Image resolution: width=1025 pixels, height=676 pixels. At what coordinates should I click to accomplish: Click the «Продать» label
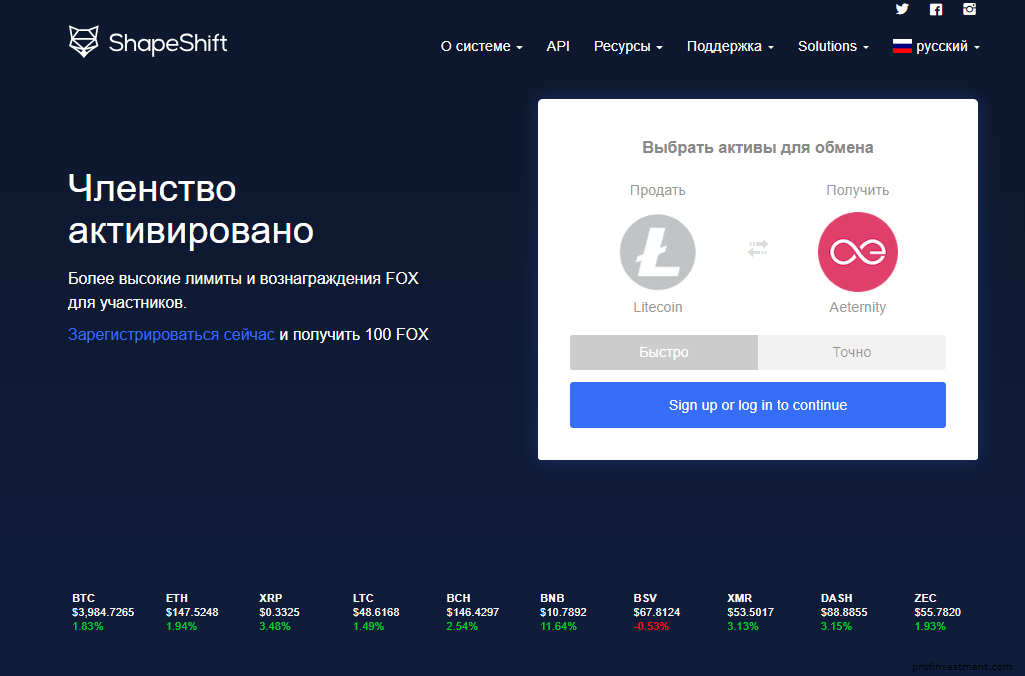[x=658, y=190]
